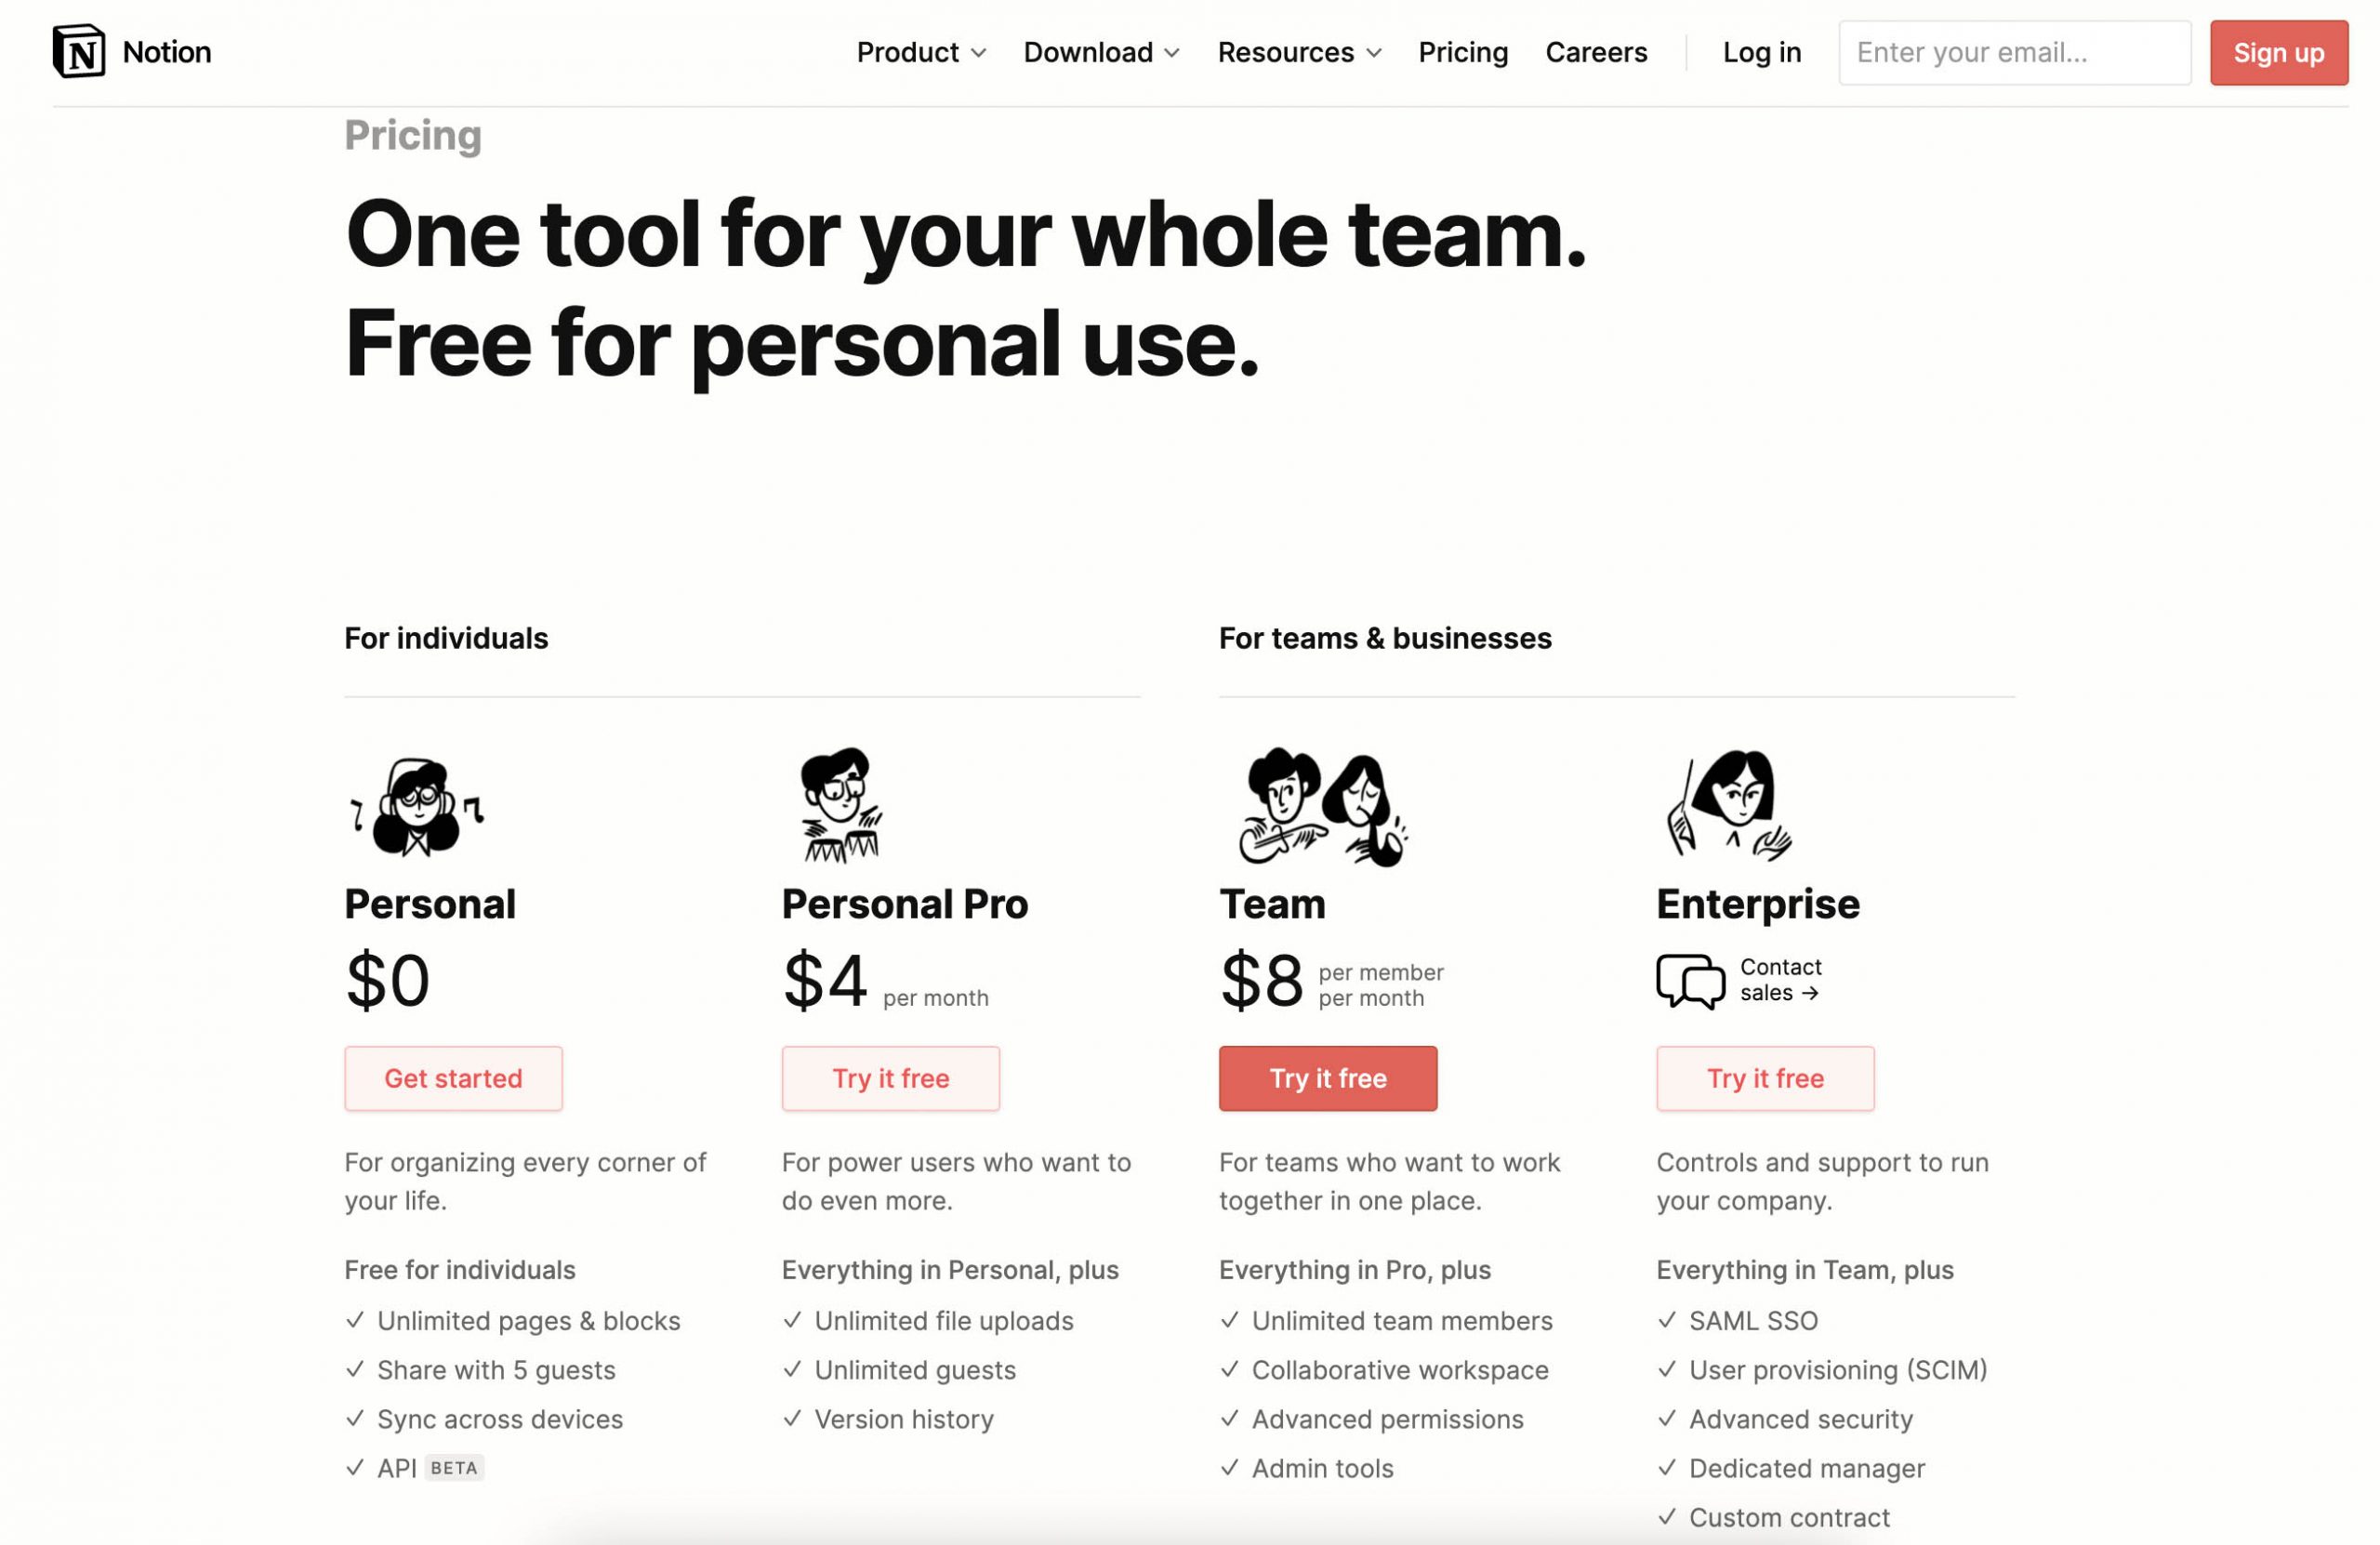Viewport: 2380px width, 1545px height.
Task: Expand the Download dropdown menu
Action: (1102, 52)
